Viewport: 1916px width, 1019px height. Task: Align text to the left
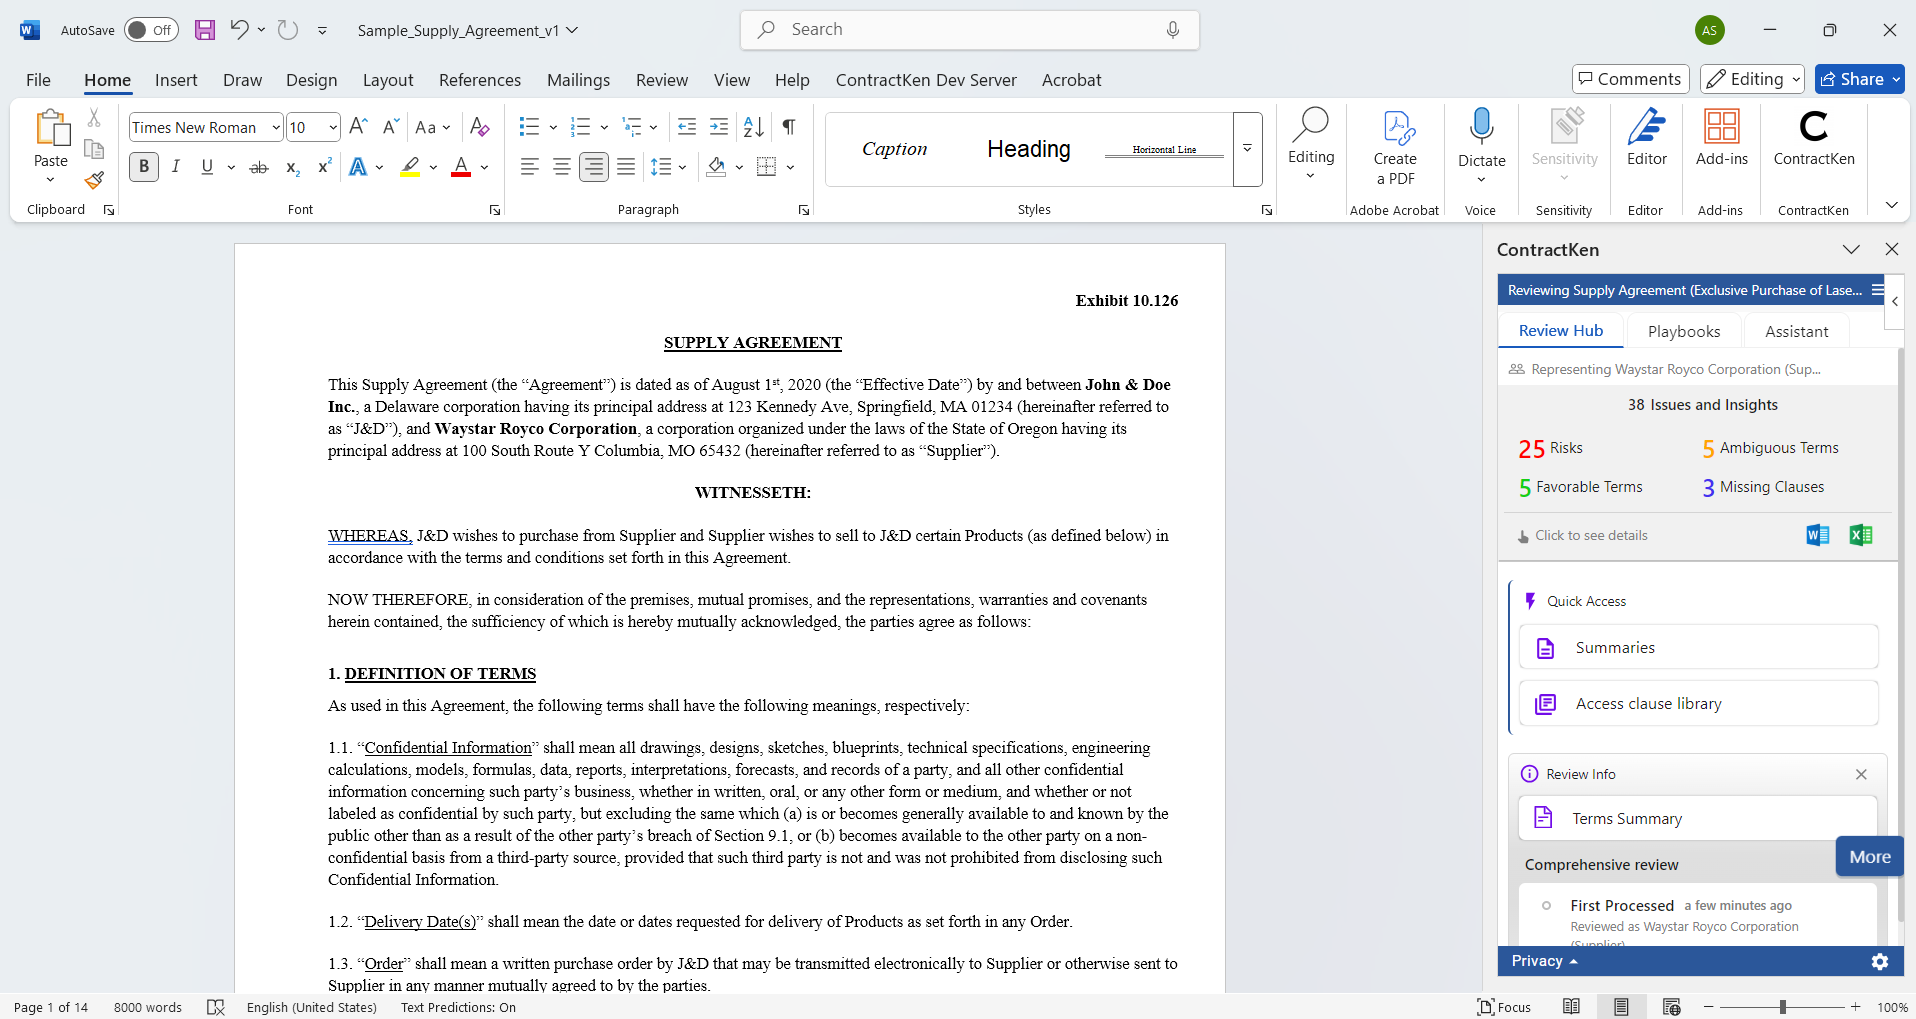(x=530, y=167)
